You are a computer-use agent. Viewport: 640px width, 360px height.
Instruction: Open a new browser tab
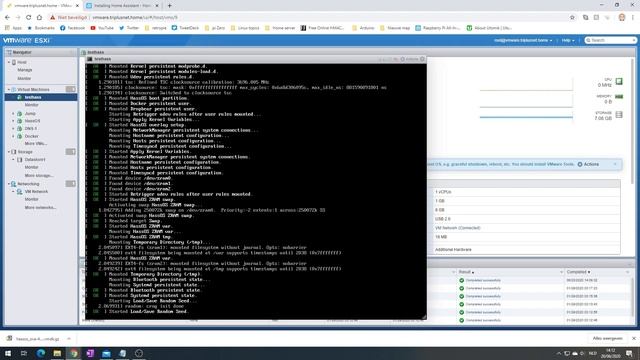[169, 6]
